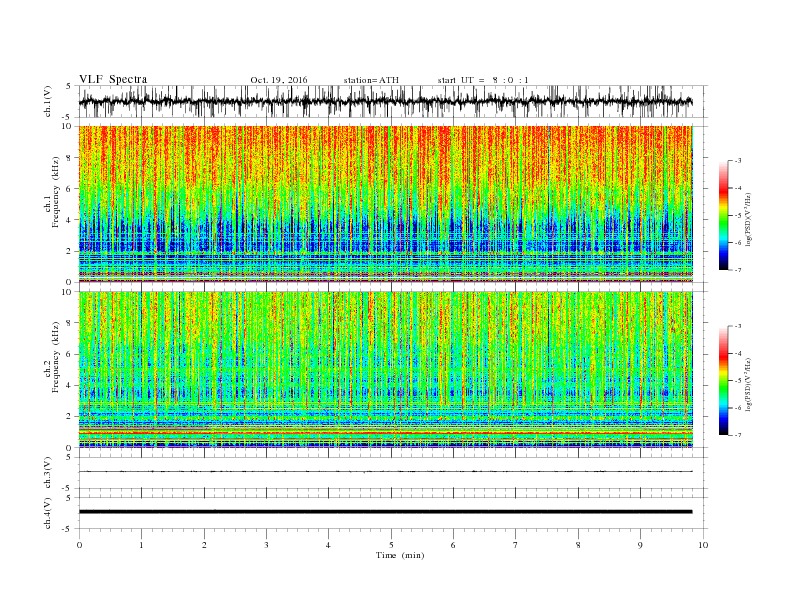This screenshot has width=792, height=612.
Task: Click the time axis tick label '0'
Action: pyautogui.click(x=79, y=545)
